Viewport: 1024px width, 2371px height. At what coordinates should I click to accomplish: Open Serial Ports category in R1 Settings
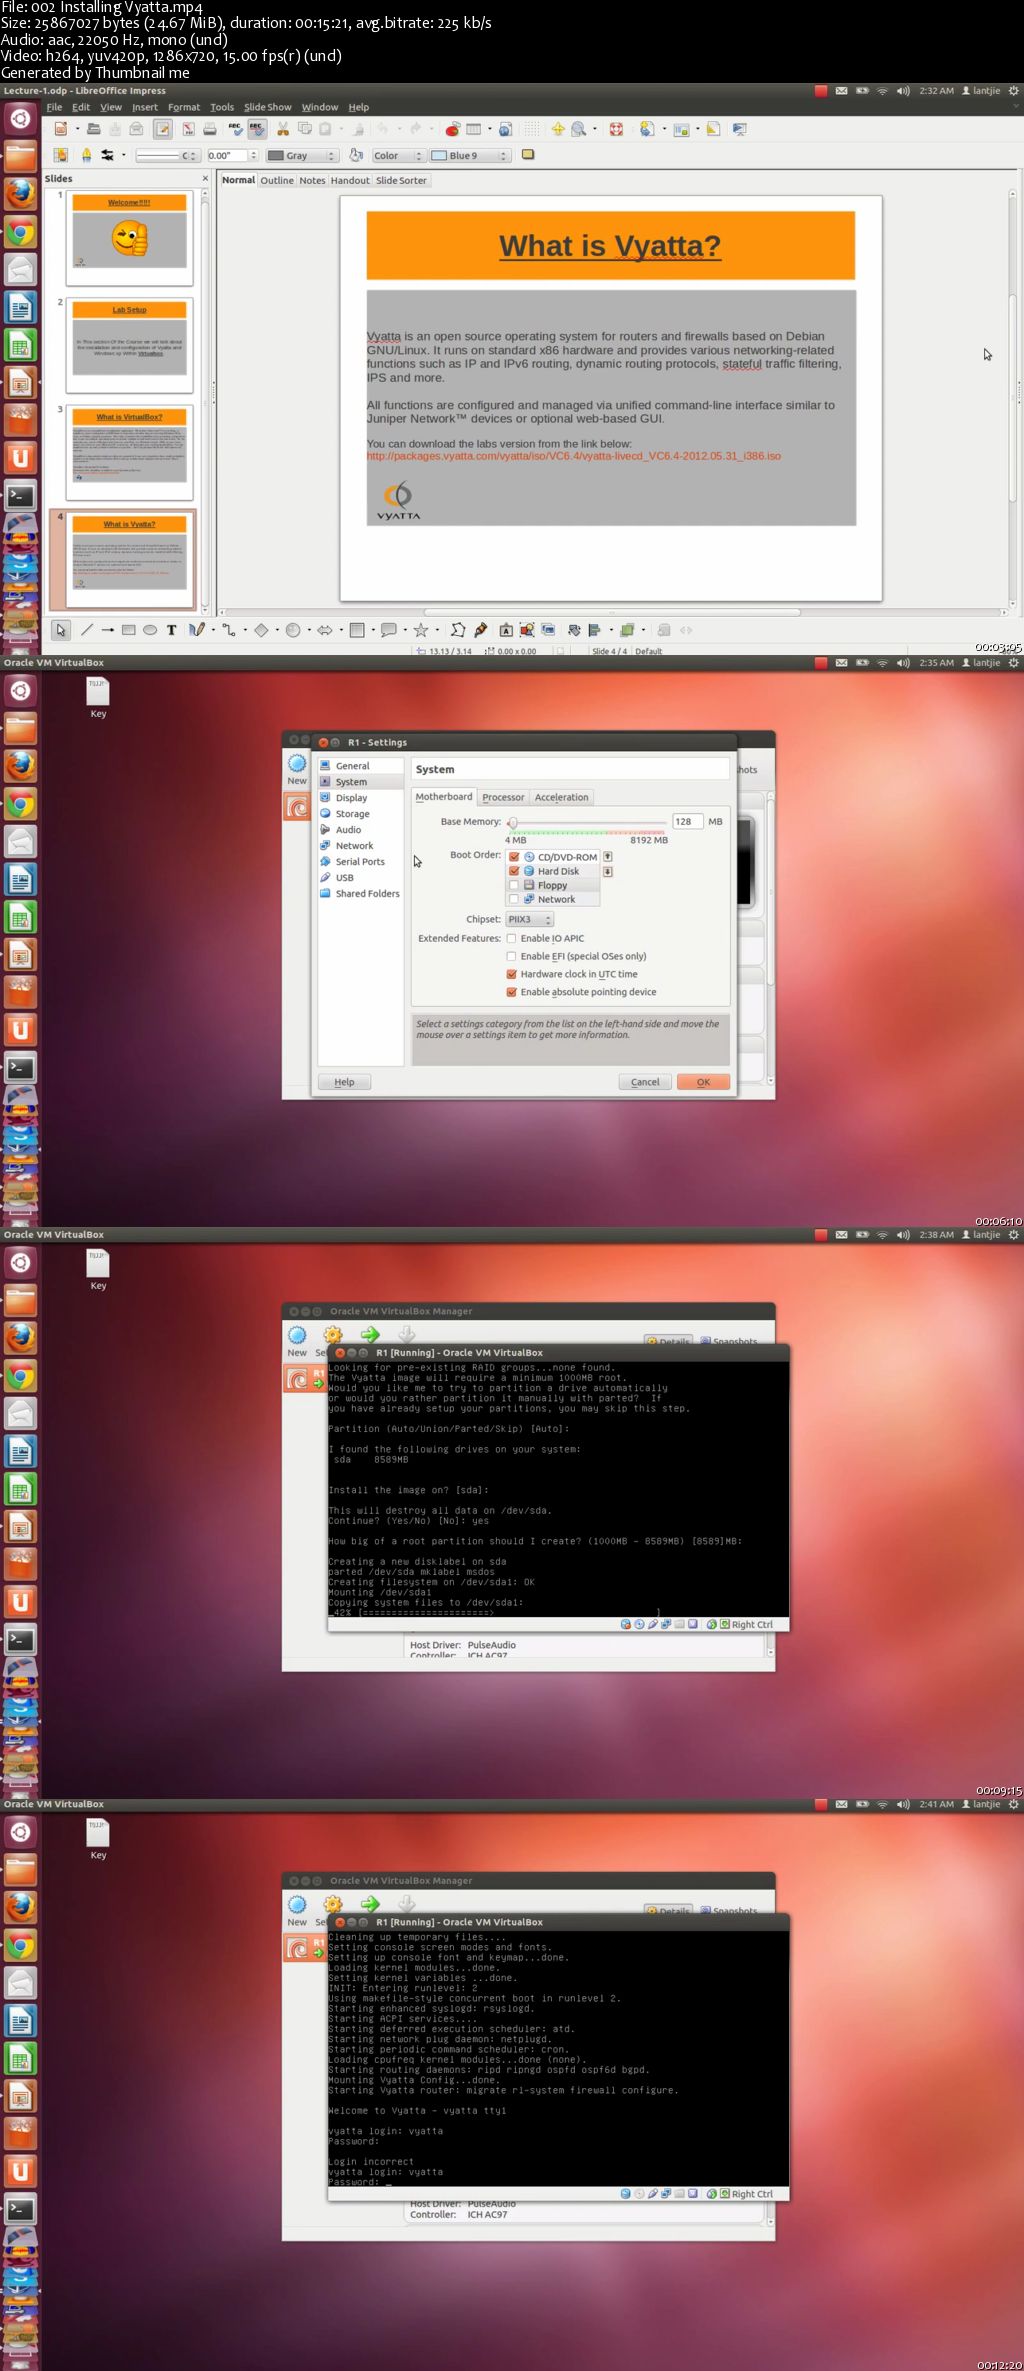[360, 862]
